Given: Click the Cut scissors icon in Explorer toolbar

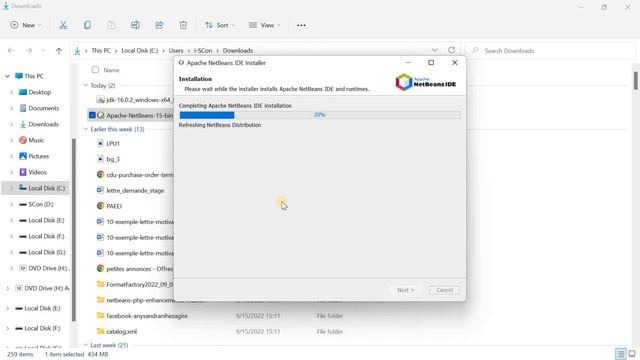Looking at the screenshot, I should click(x=63, y=25).
